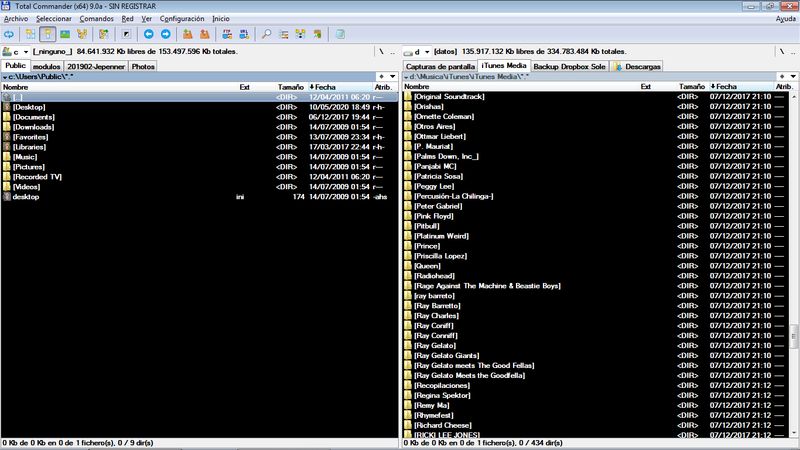Switch to the Photos tab

click(143, 67)
